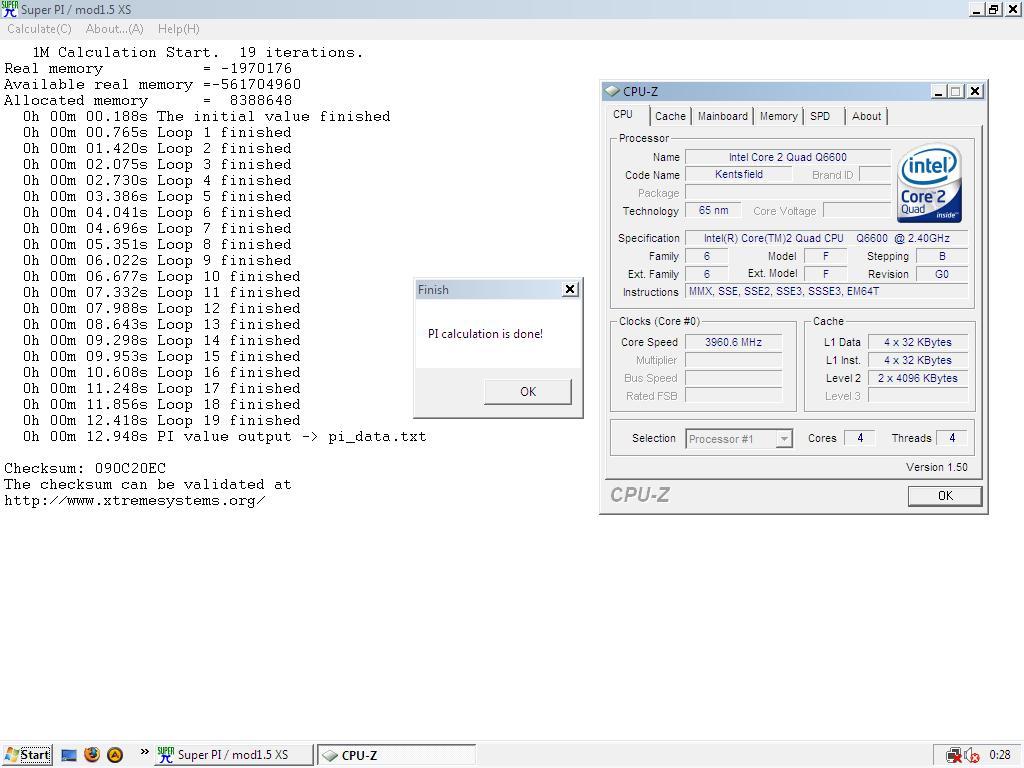Launch Firefox from the quick launch bar
Image resolution: width=1024 pixels, height=768 pixels.
[92, 755]
